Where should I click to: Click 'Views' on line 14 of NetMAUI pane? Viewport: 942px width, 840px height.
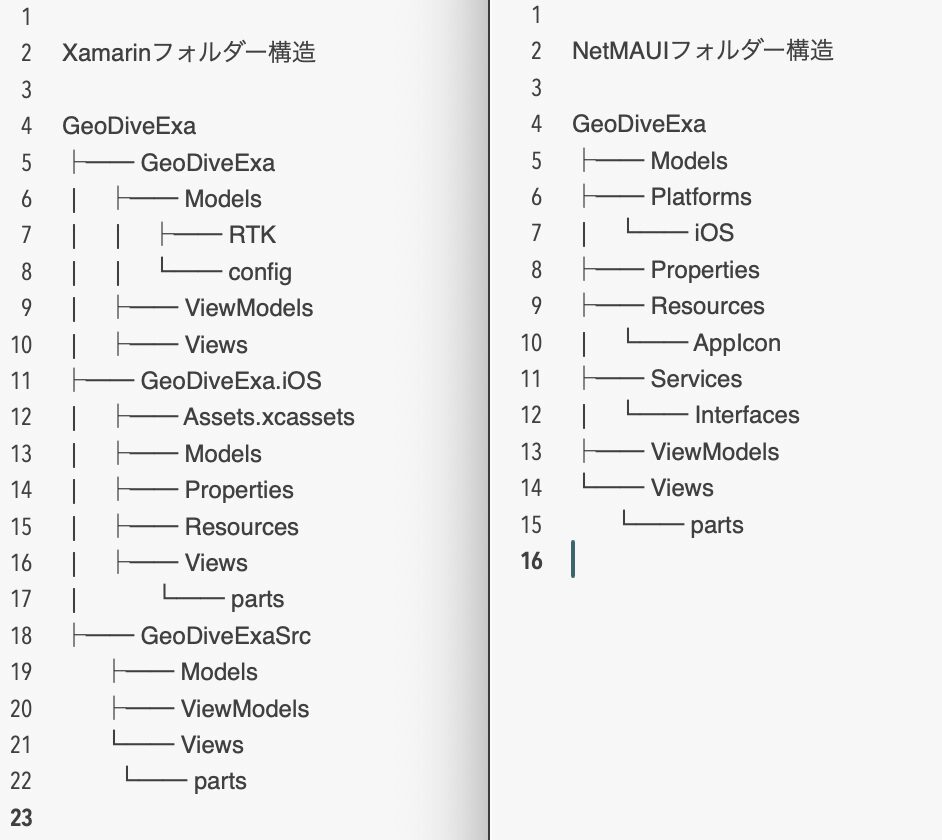[x=682, y=488]
